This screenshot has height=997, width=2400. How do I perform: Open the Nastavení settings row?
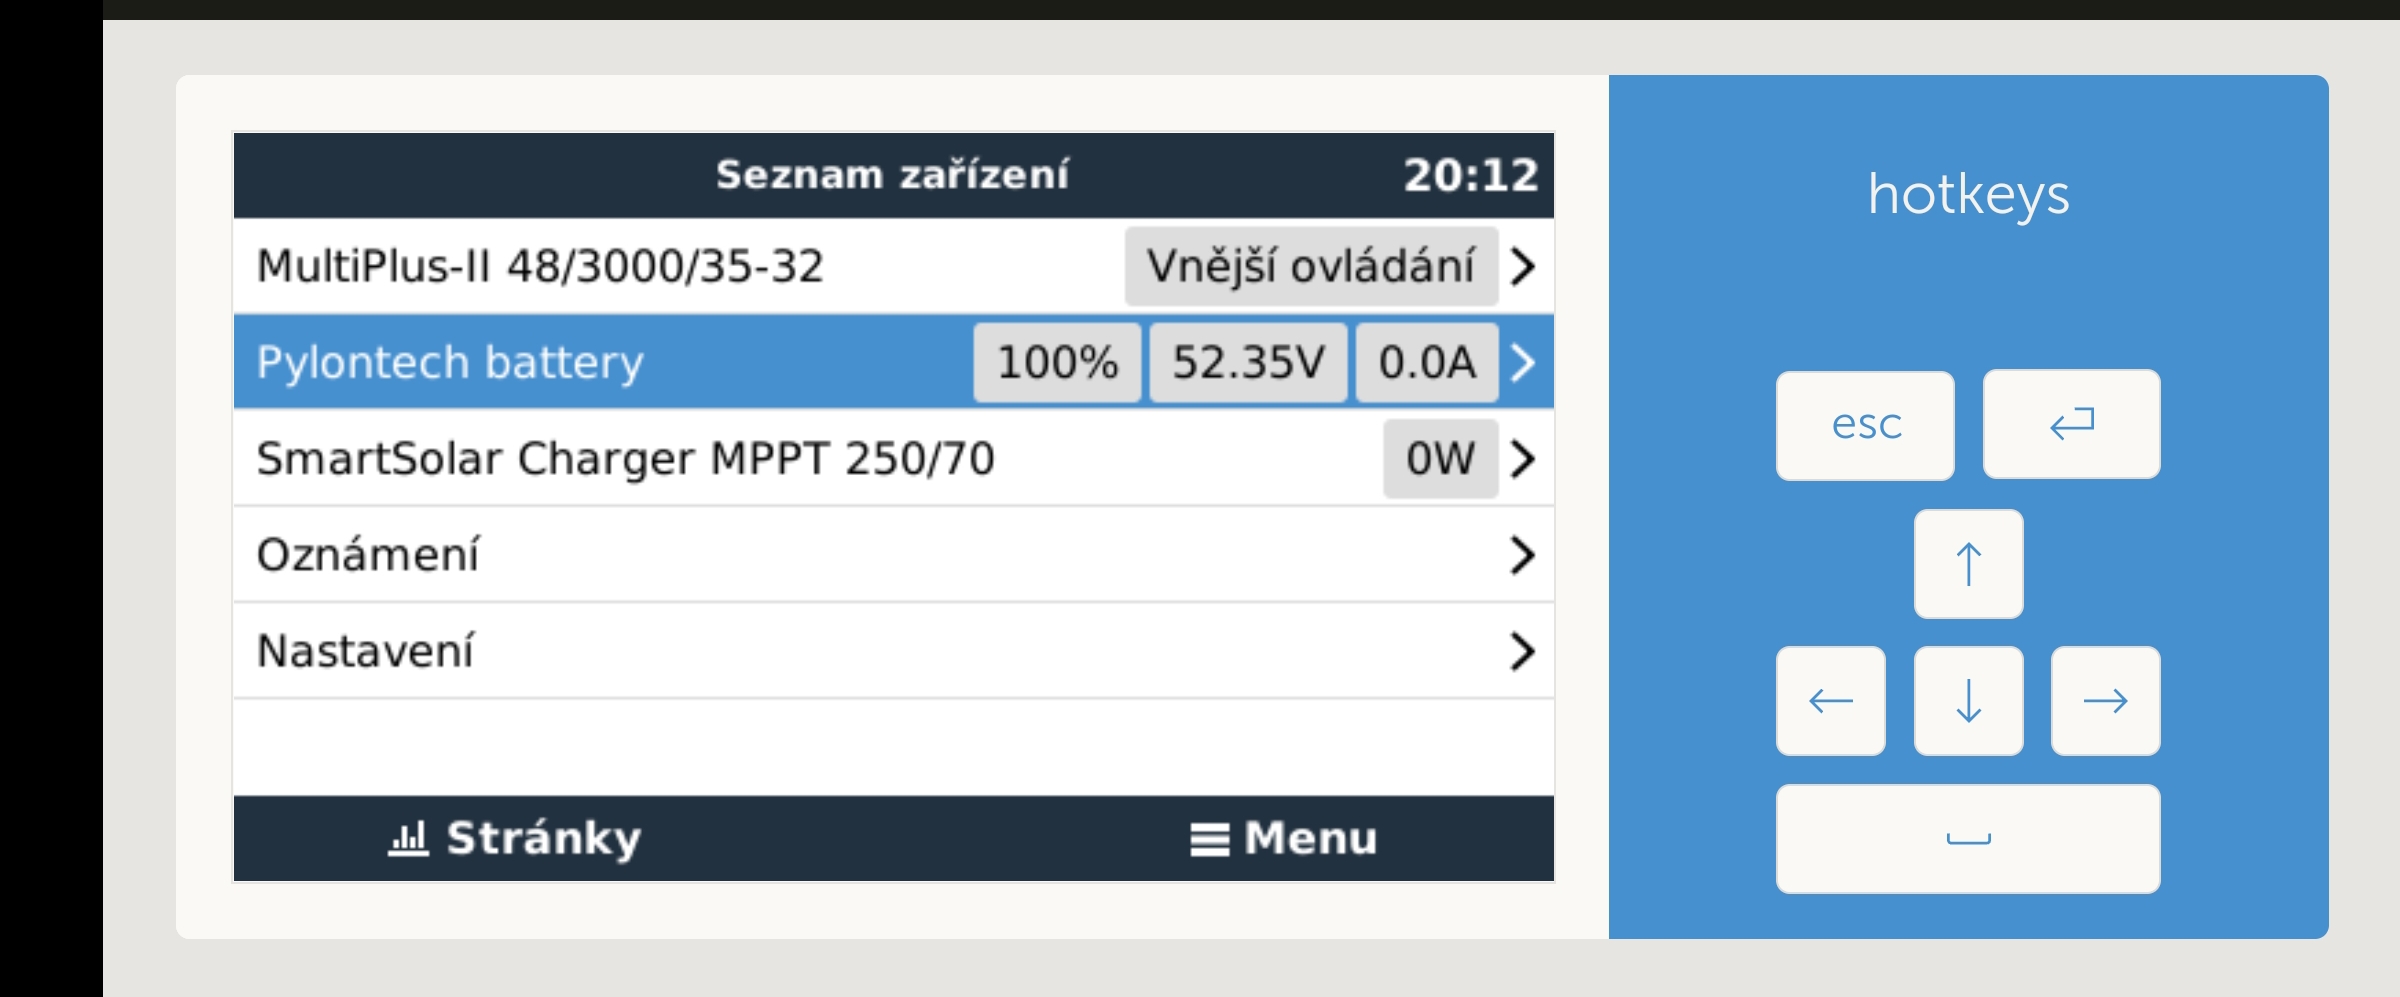(x=365, y=651)
